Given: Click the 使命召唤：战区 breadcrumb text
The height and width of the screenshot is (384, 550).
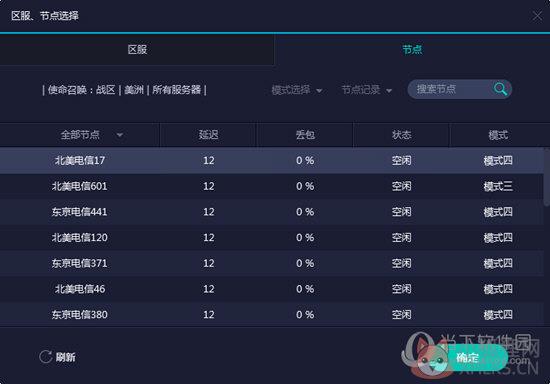Looking at the screenshot, I should tap(81, 90).
